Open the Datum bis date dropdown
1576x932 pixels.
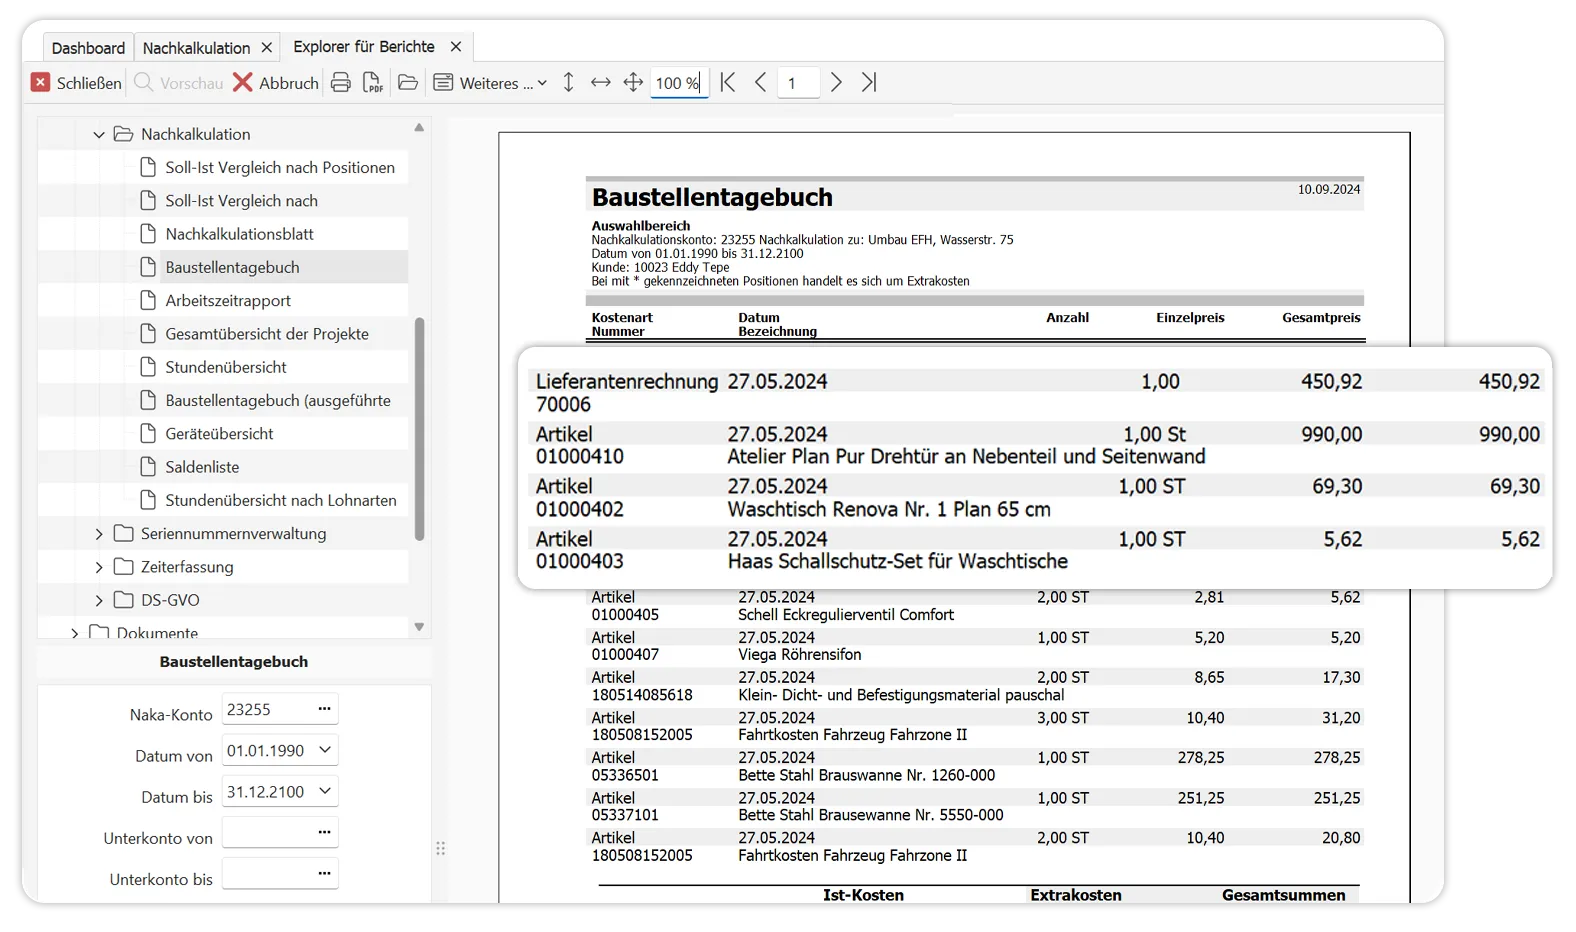click(324, 791)
